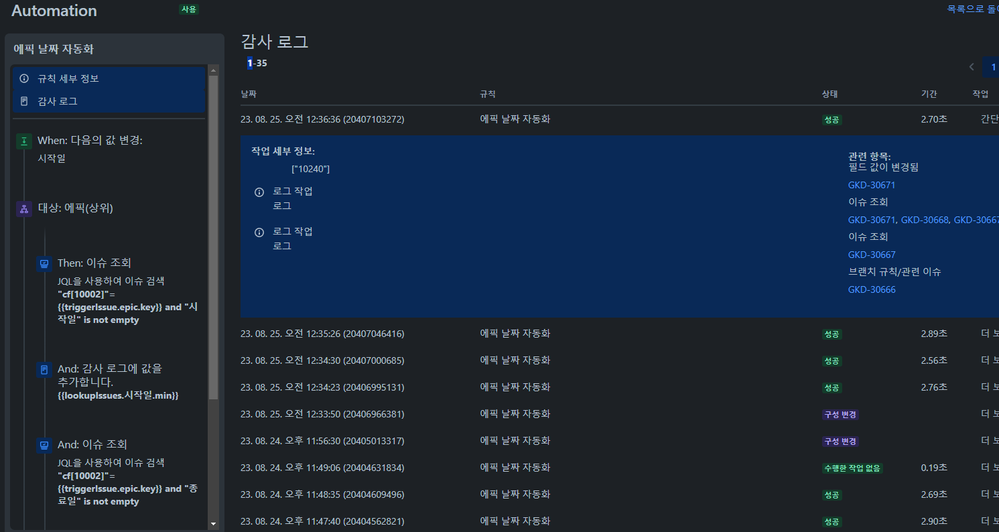
Task: Expand 더 보기 for 12:35:26 entry
Action: (x=989, y=334)
